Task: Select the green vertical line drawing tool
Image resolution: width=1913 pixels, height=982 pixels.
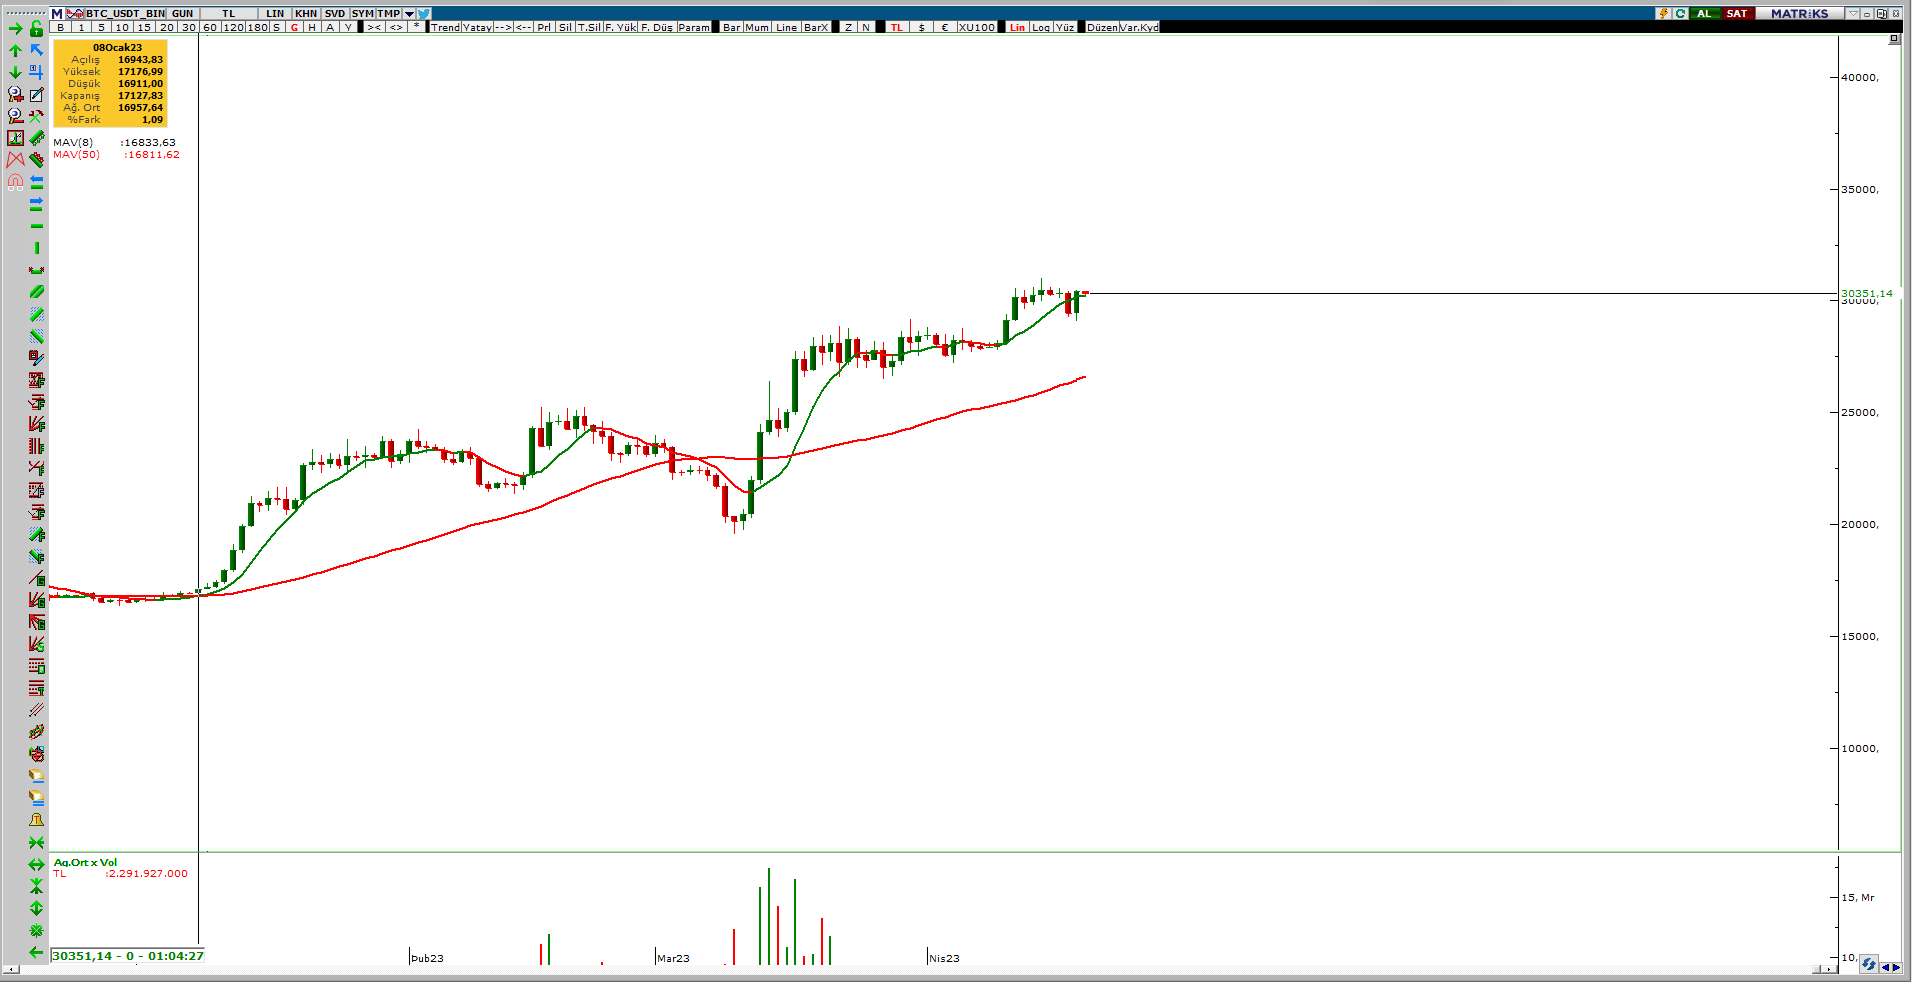Action: click(37, 248)
